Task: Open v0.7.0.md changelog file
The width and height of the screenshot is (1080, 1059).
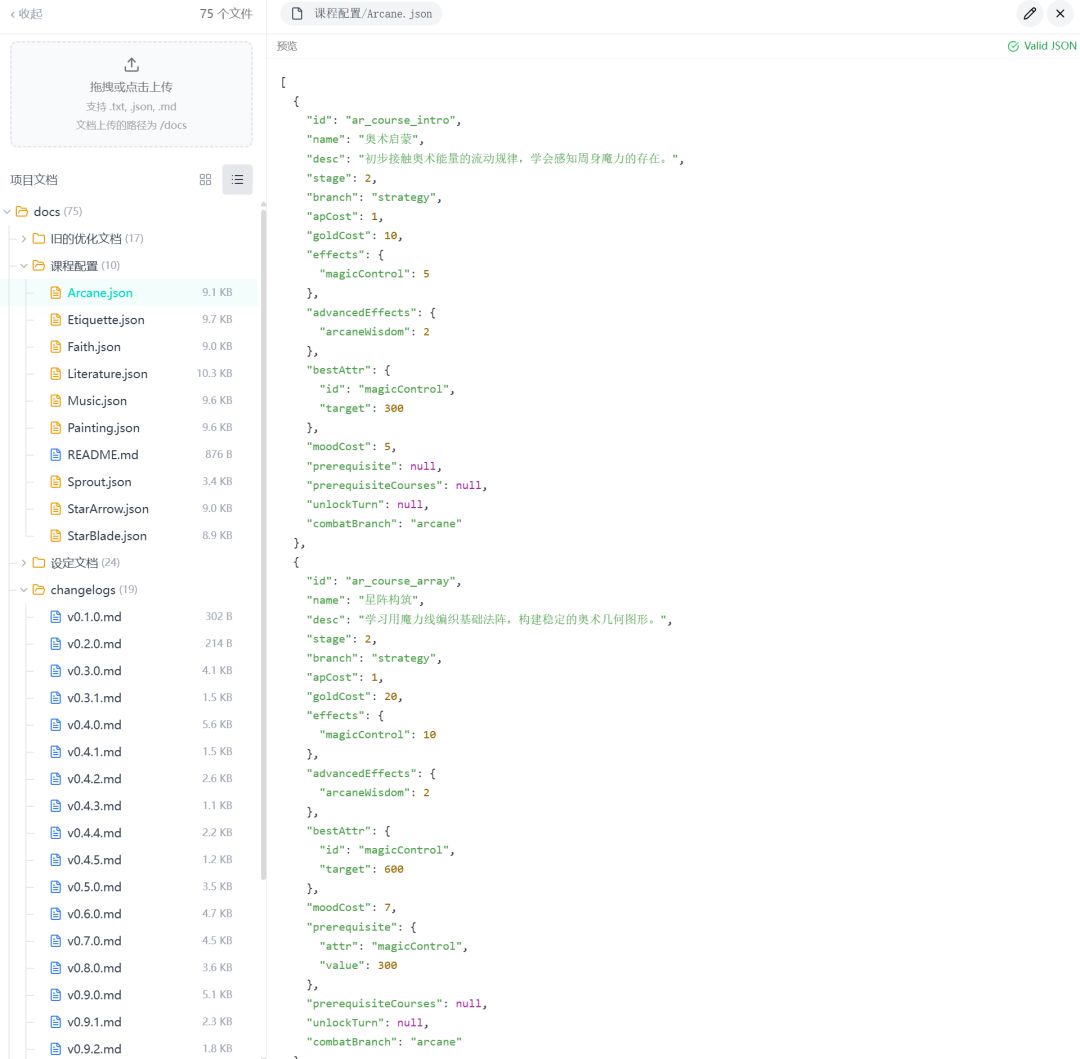Action: (x=94, y=941)
